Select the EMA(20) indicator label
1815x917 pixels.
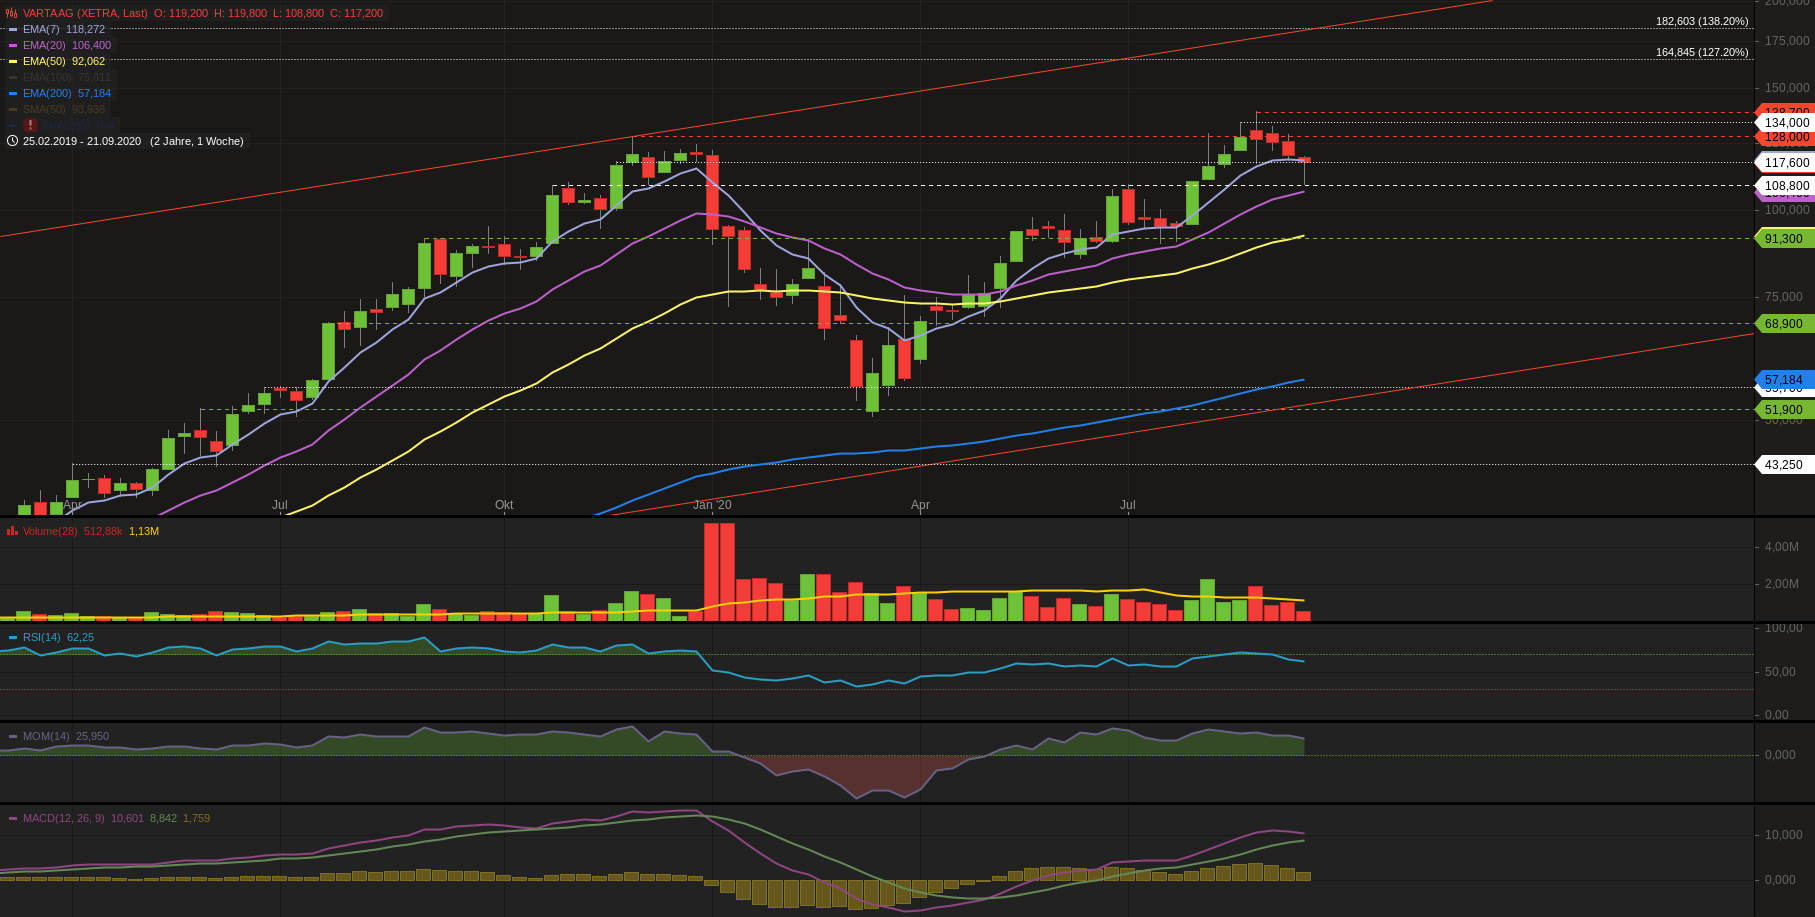tap(44, 45)
